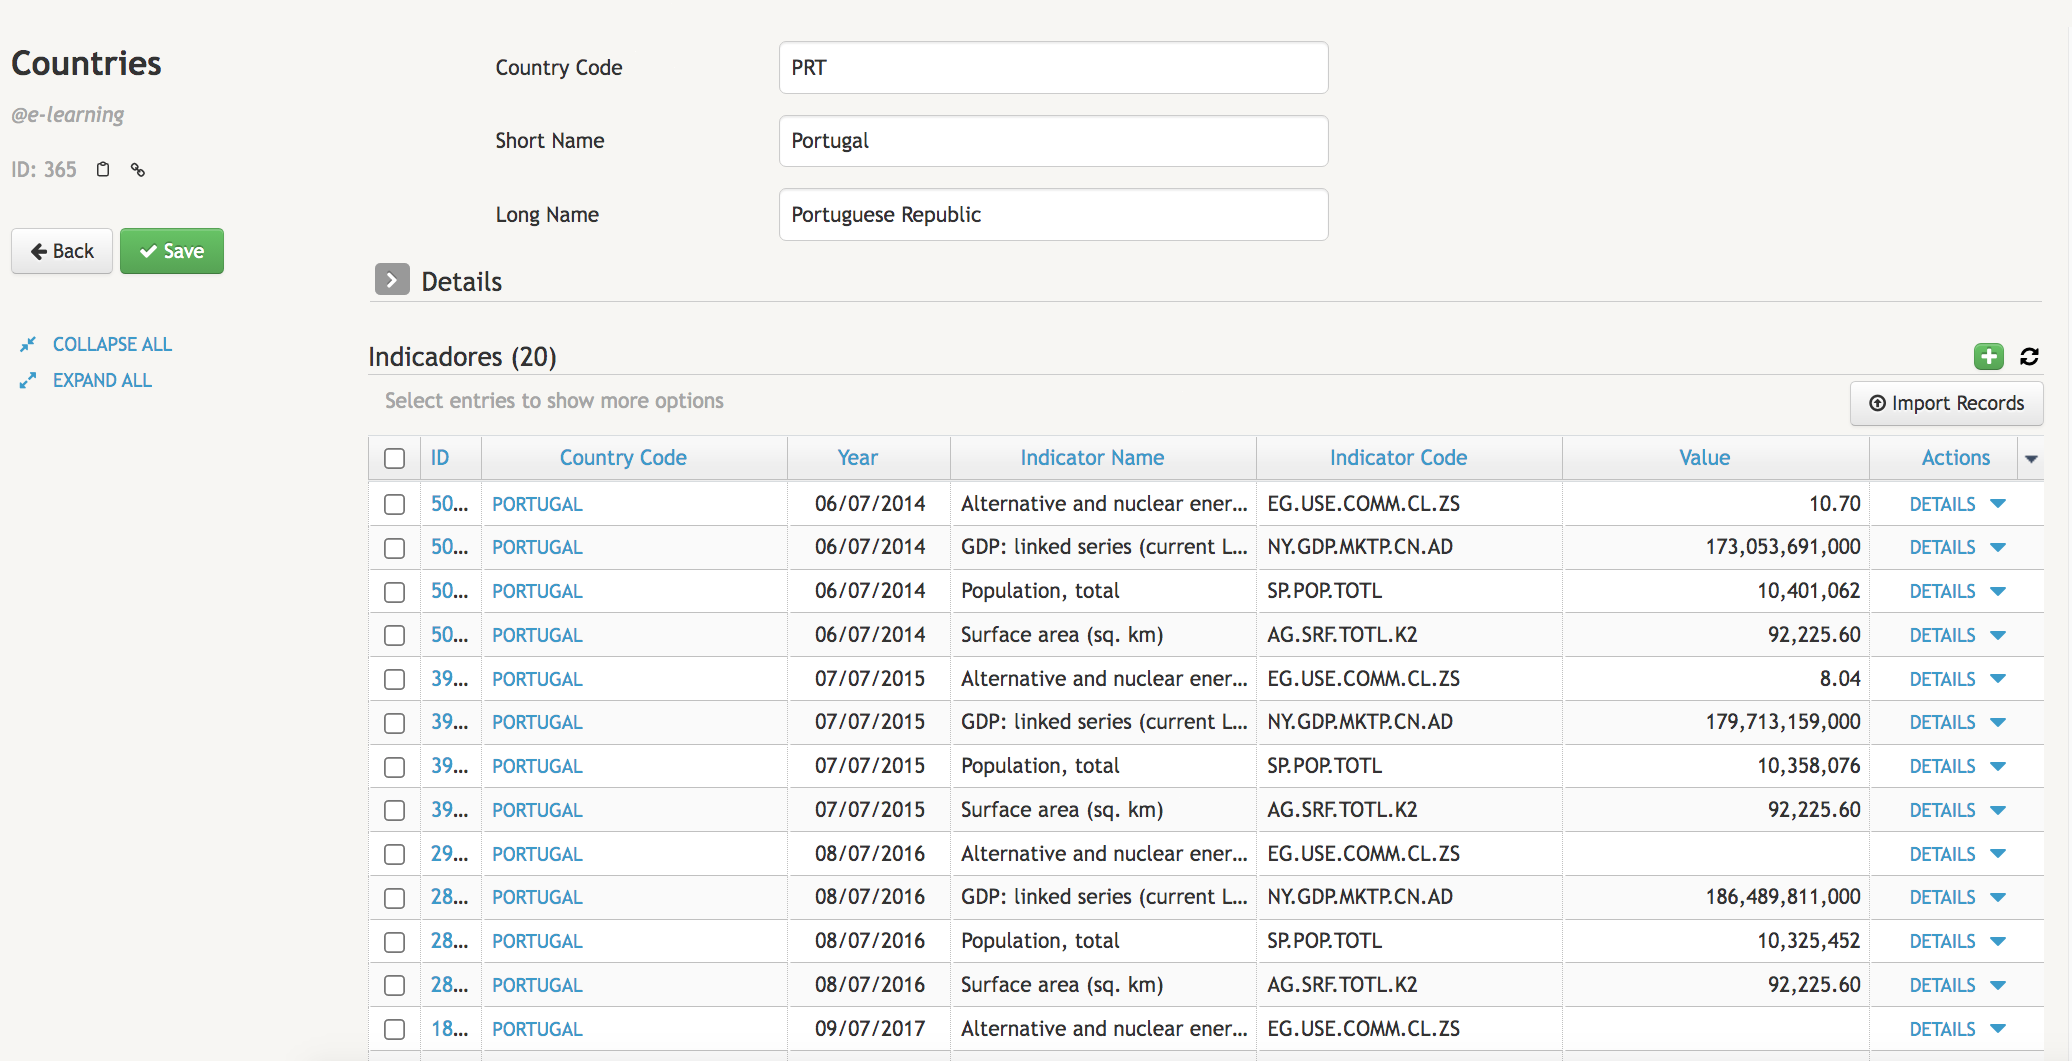Sort by the Actions column header
This screenshot has width=2072, height=1061.
[x=1955, y=458]
